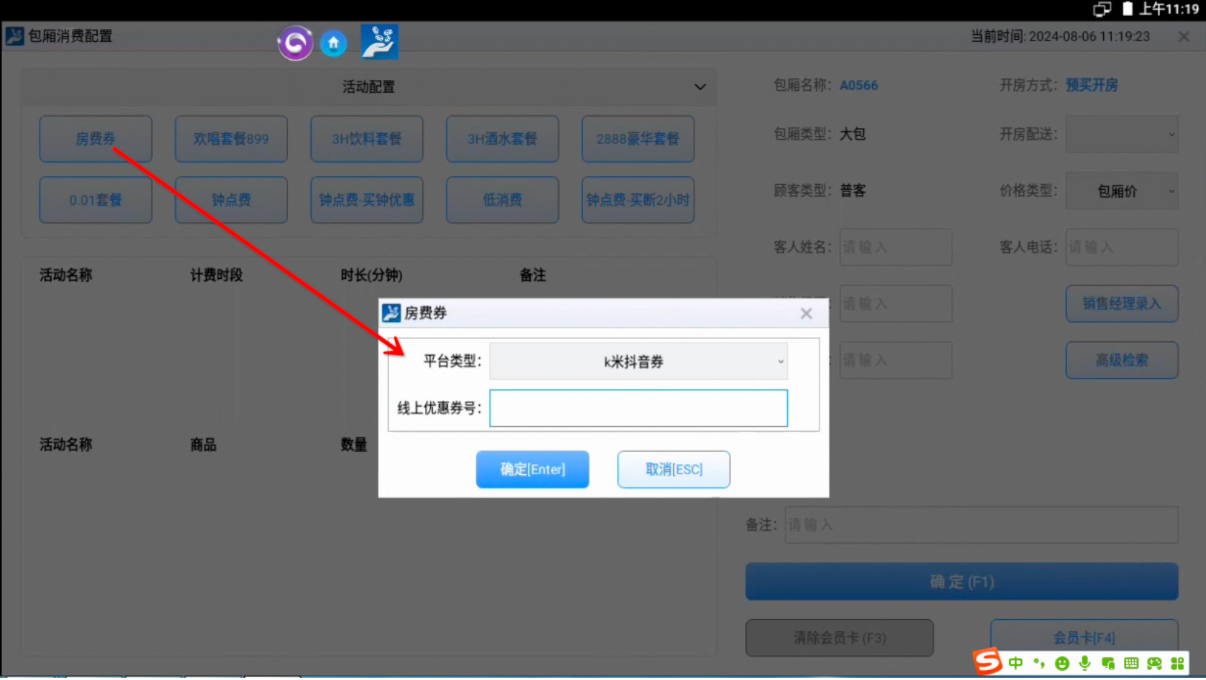
Task: Click the blue 销售经理录入 button
Action: click(1122, 303)
